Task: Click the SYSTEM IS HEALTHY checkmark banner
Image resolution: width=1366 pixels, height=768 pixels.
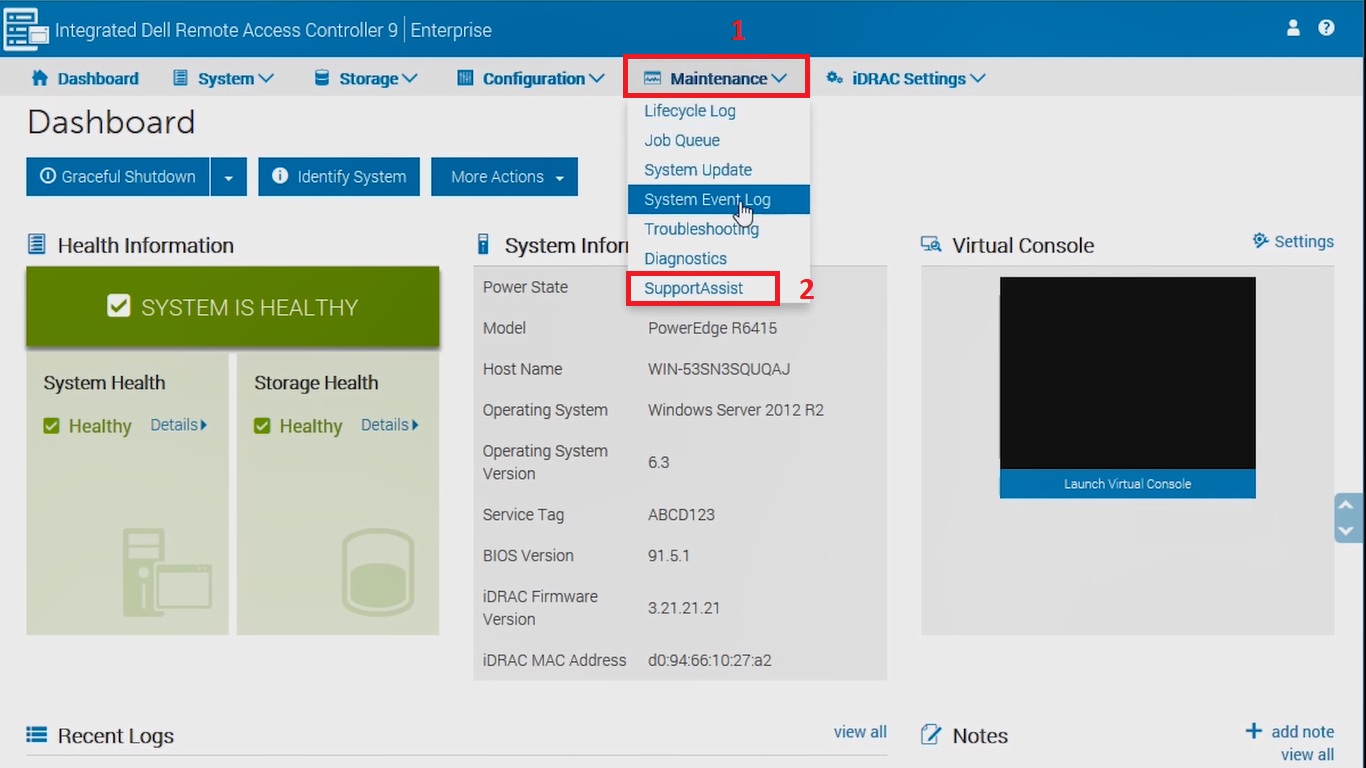Action: [119, 307]
